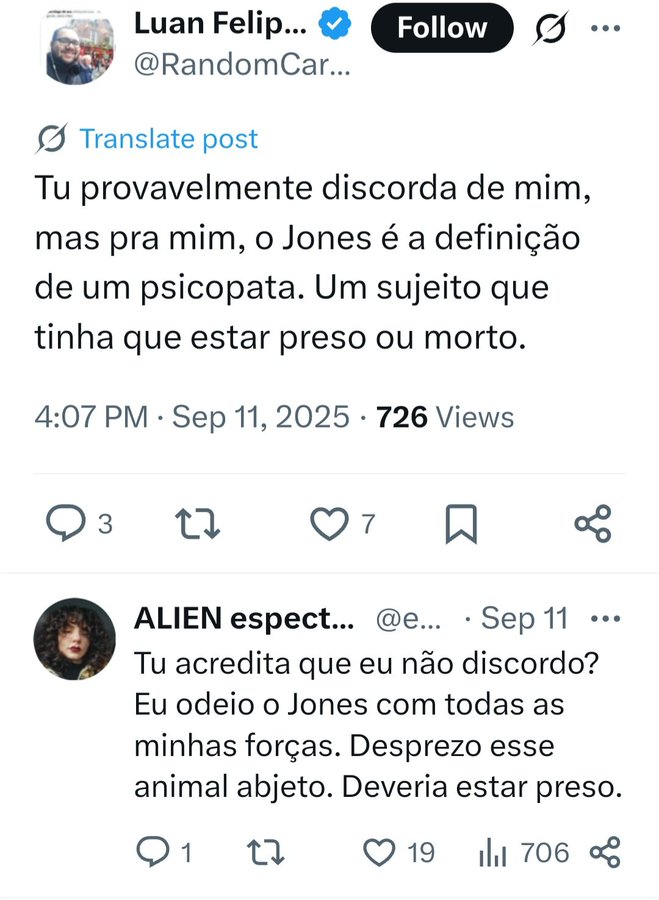Open more options on the ALIEN reply
The height and width of the screenshot is (900, 659).
click(606, 617)
